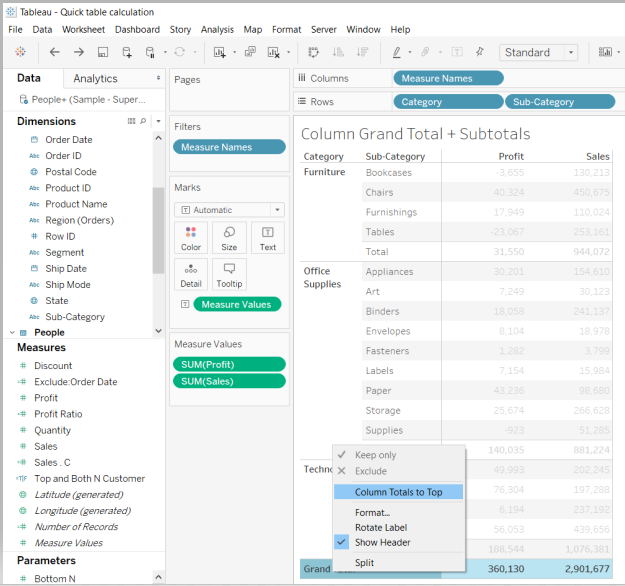The width and height of the screenshot is (625, 586).
Task: Click the Pause Auto Updates icon
Action: point(150,52)
